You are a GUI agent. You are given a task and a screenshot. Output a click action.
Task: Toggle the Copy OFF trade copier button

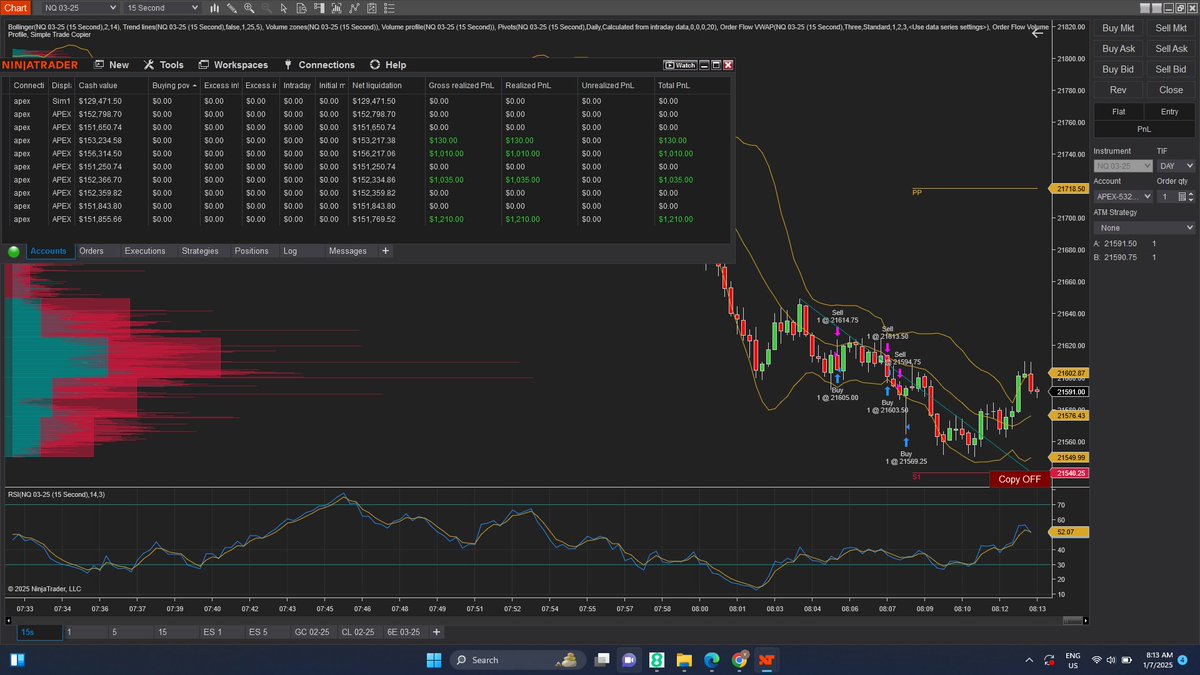[x=1020, y=479]
